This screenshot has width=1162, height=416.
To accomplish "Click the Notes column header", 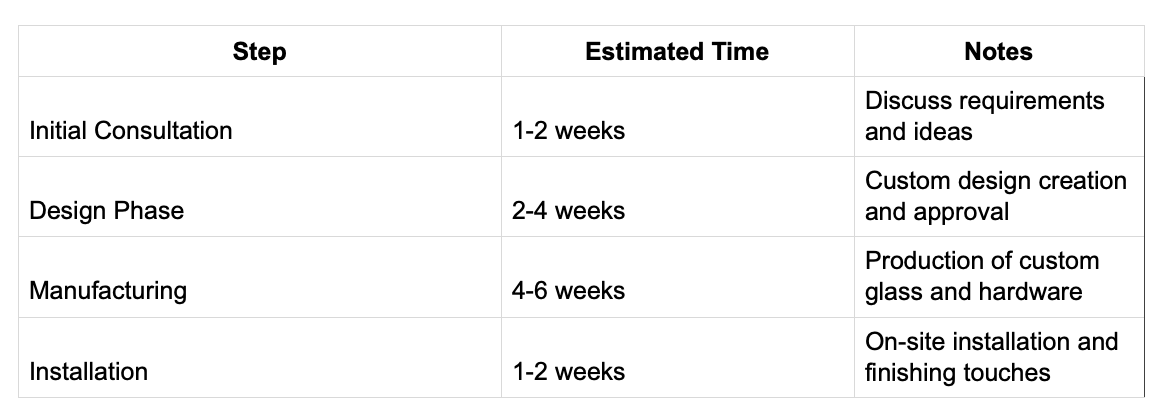I will pyautogui.click(x=998, y=52).
